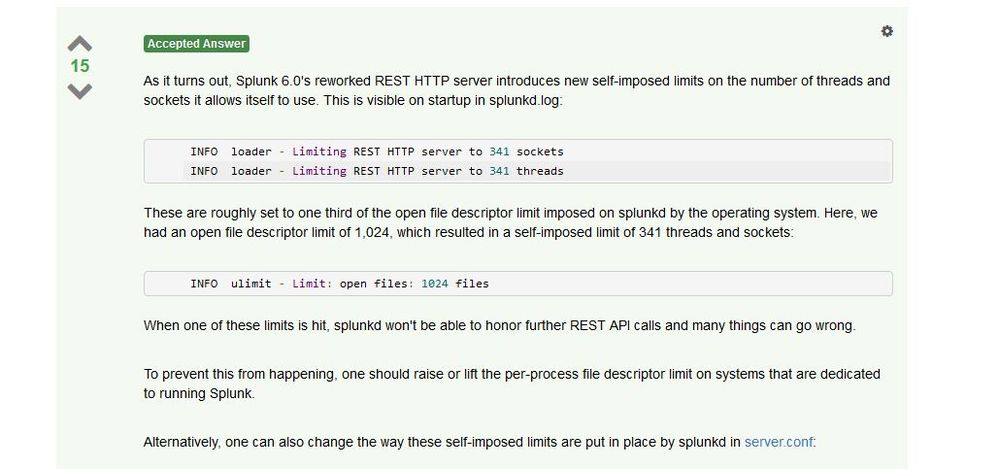Downvote the accepted answer
The height and width of the screenshot is (469, 999).
coord(80,91)
